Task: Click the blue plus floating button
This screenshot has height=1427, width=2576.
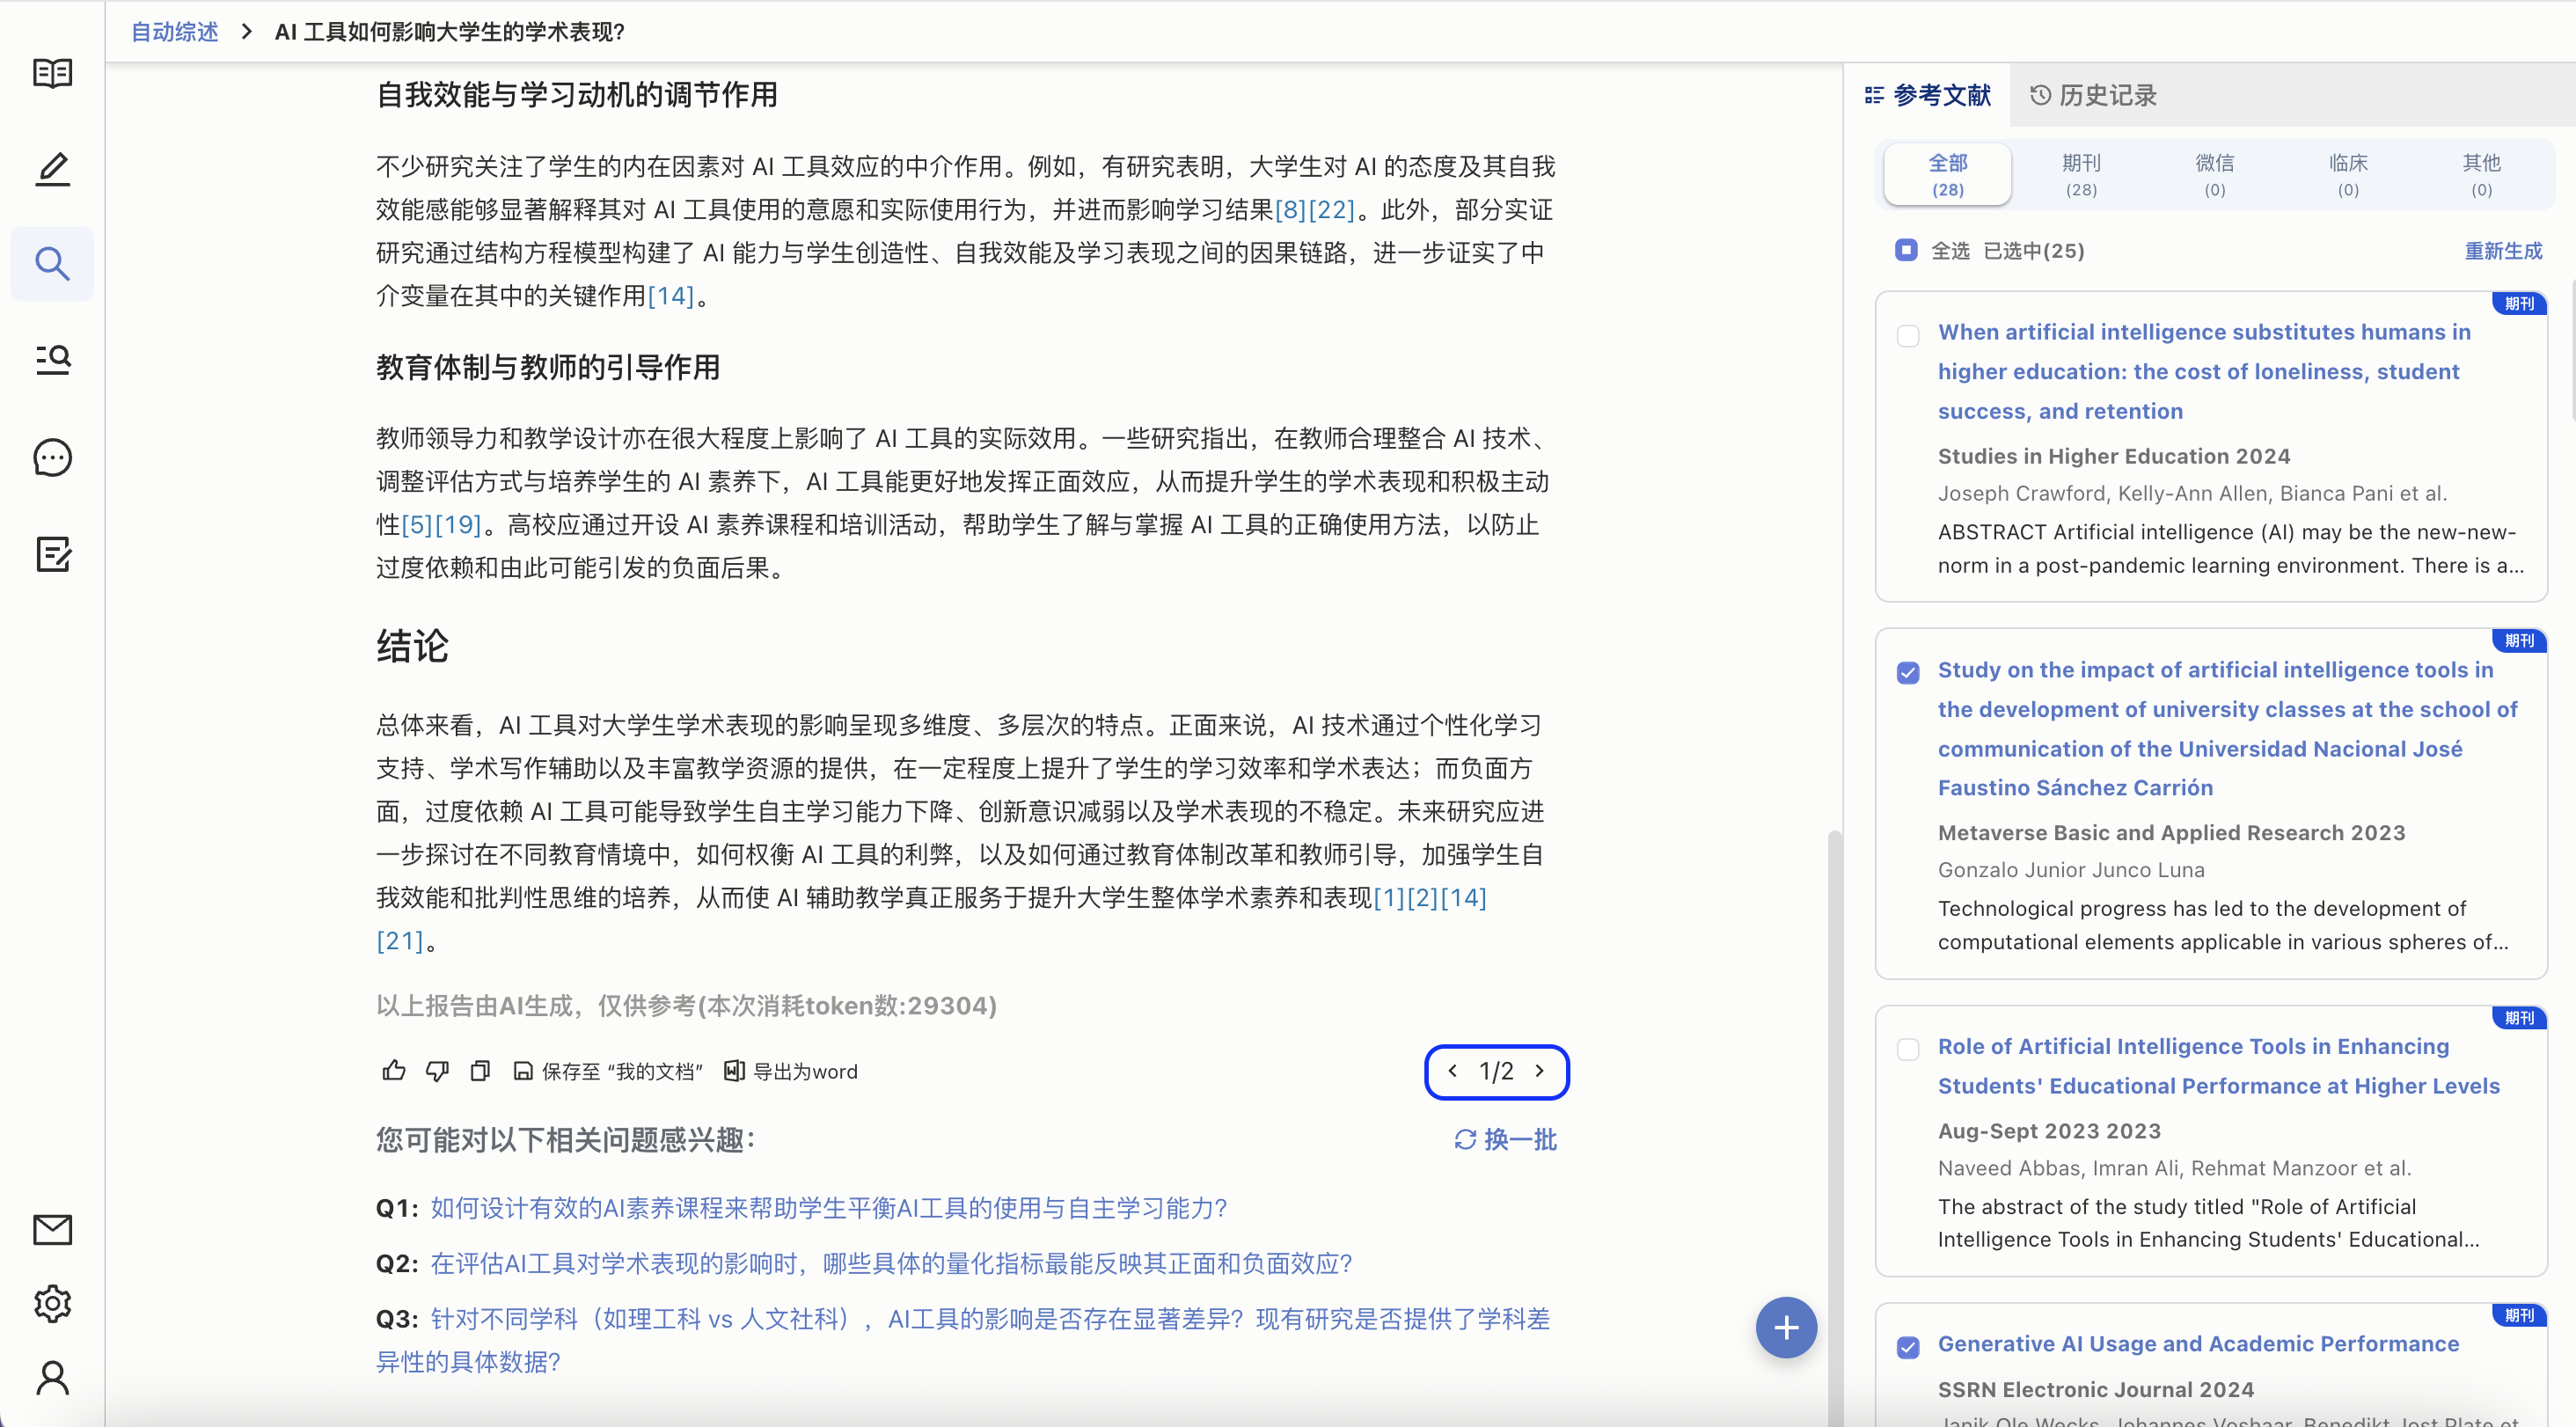Action: coord(1786,1327)
